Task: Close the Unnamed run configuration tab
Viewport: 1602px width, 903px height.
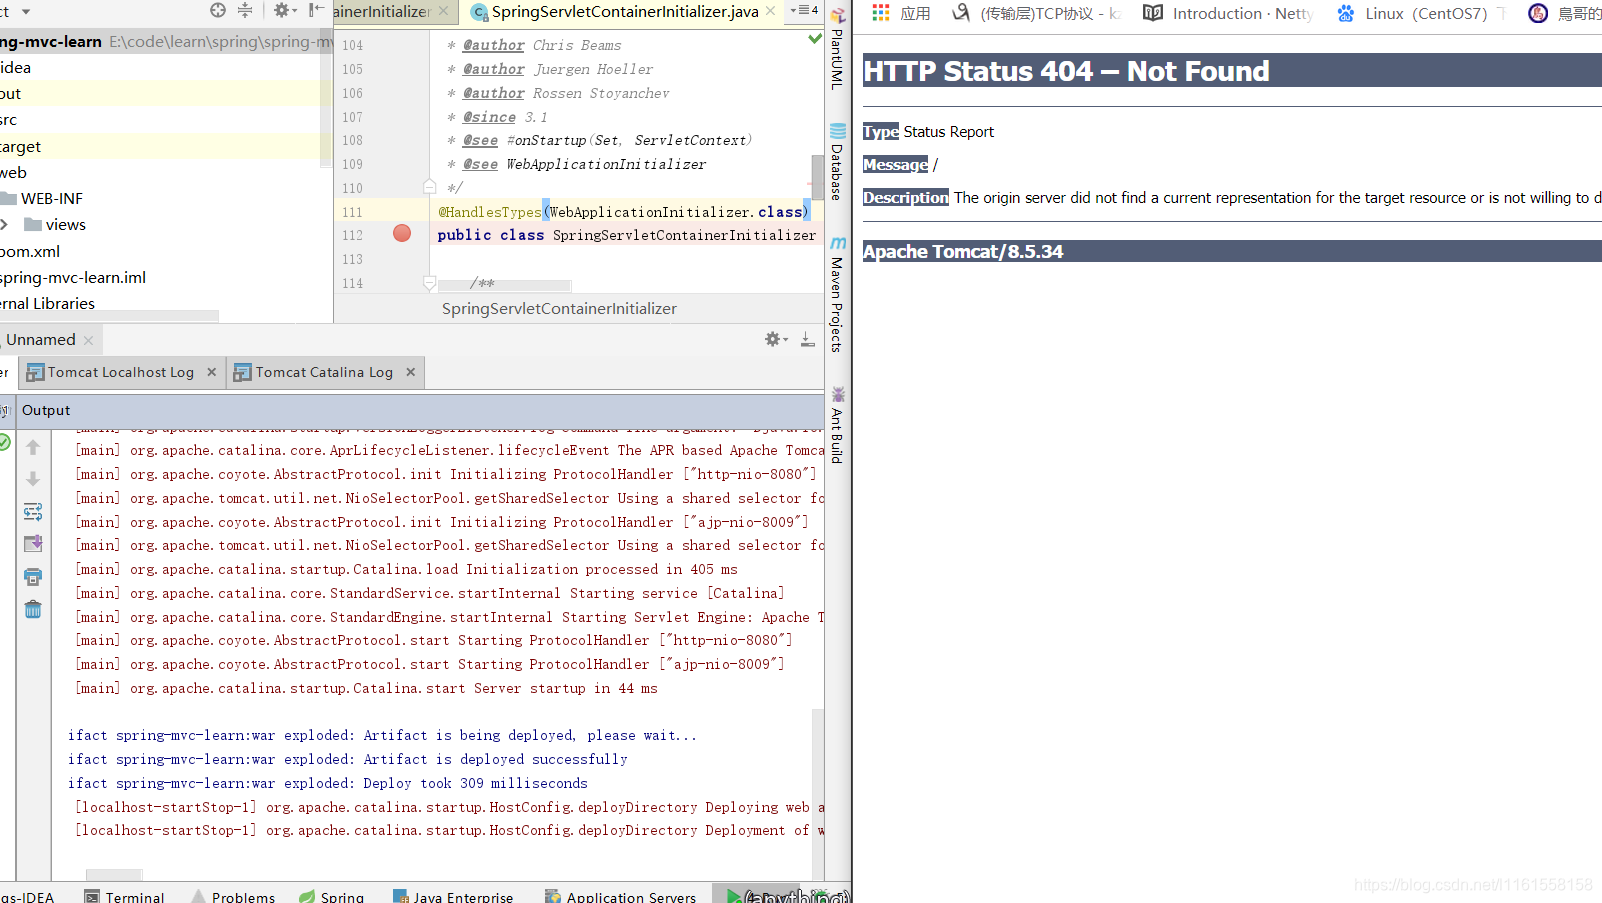Action: 88,340
